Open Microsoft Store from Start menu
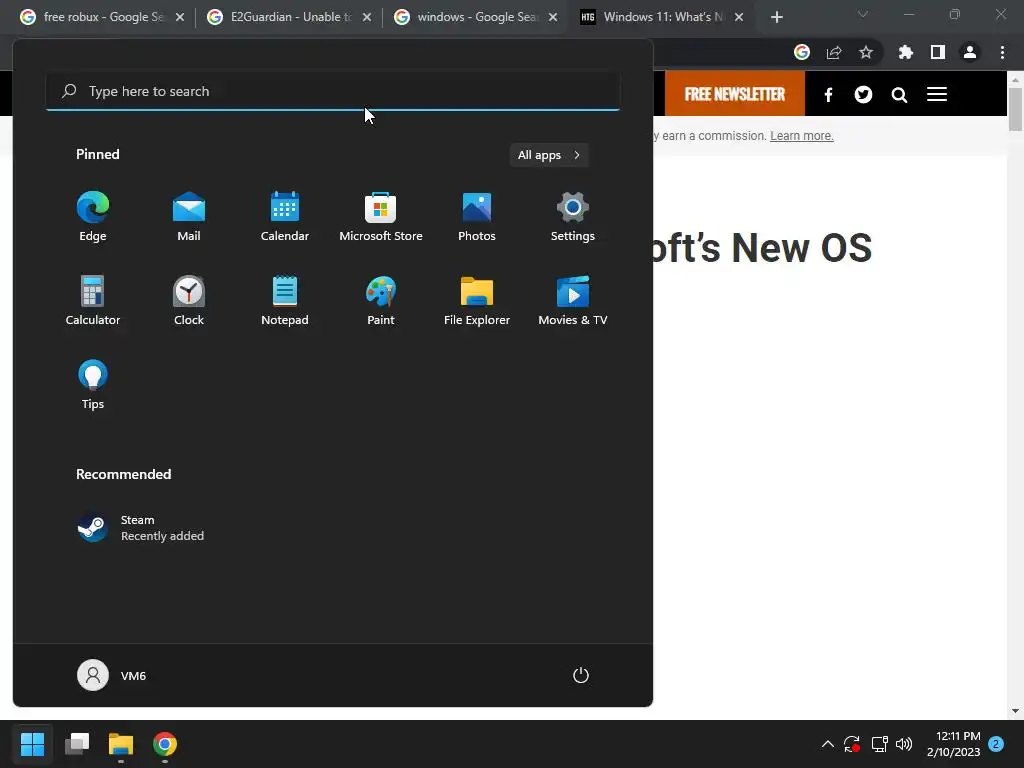Viewport: 1024px width, 768px height. 381,217
